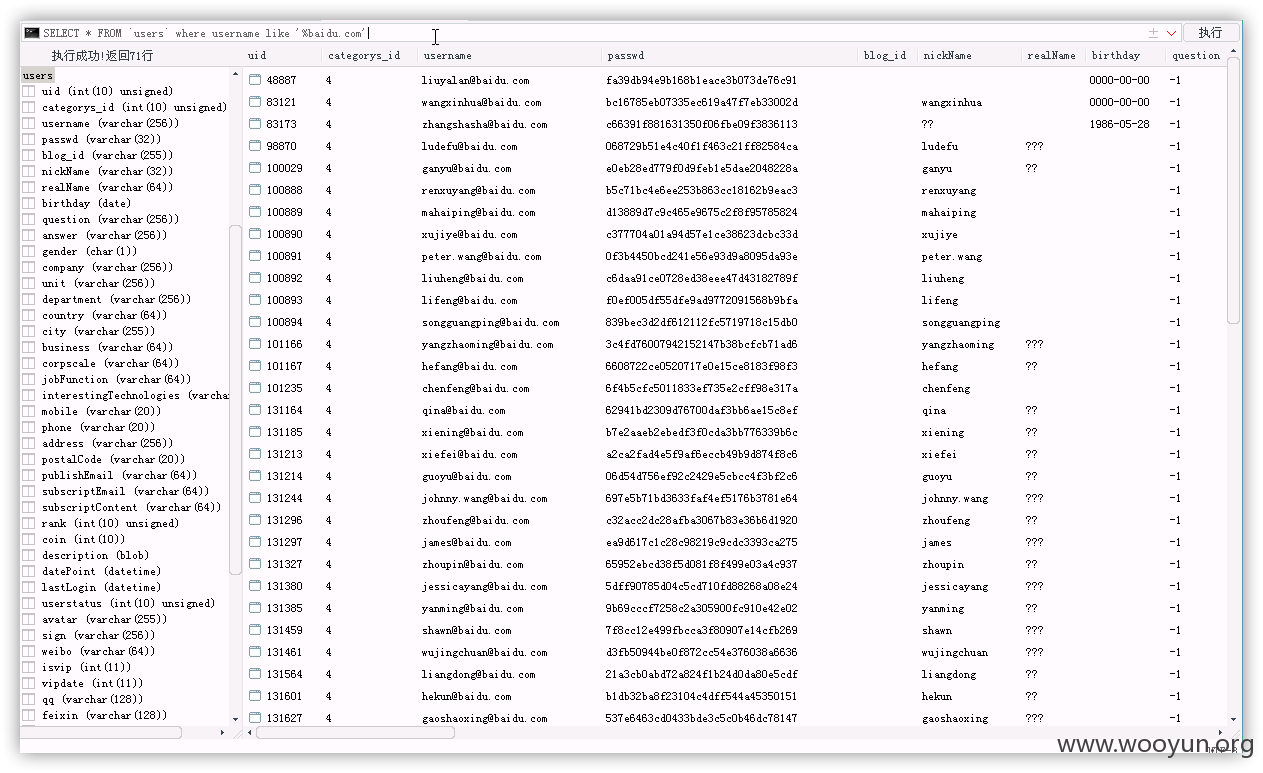This screenshot has width=1263, height=773.
Task: Check the qq (varchar(128)) column checkbox
Action: point(29,699)
